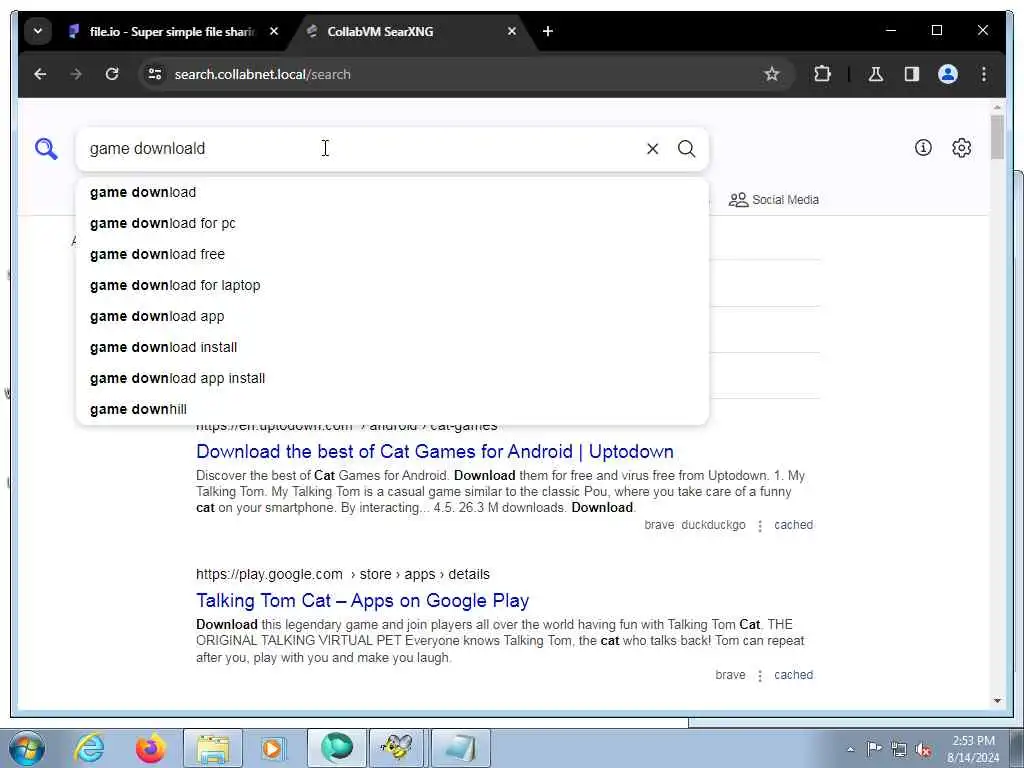Screen dimensions: 1024x768
Task: Open the About info icon
Action: tap(923, 148)
